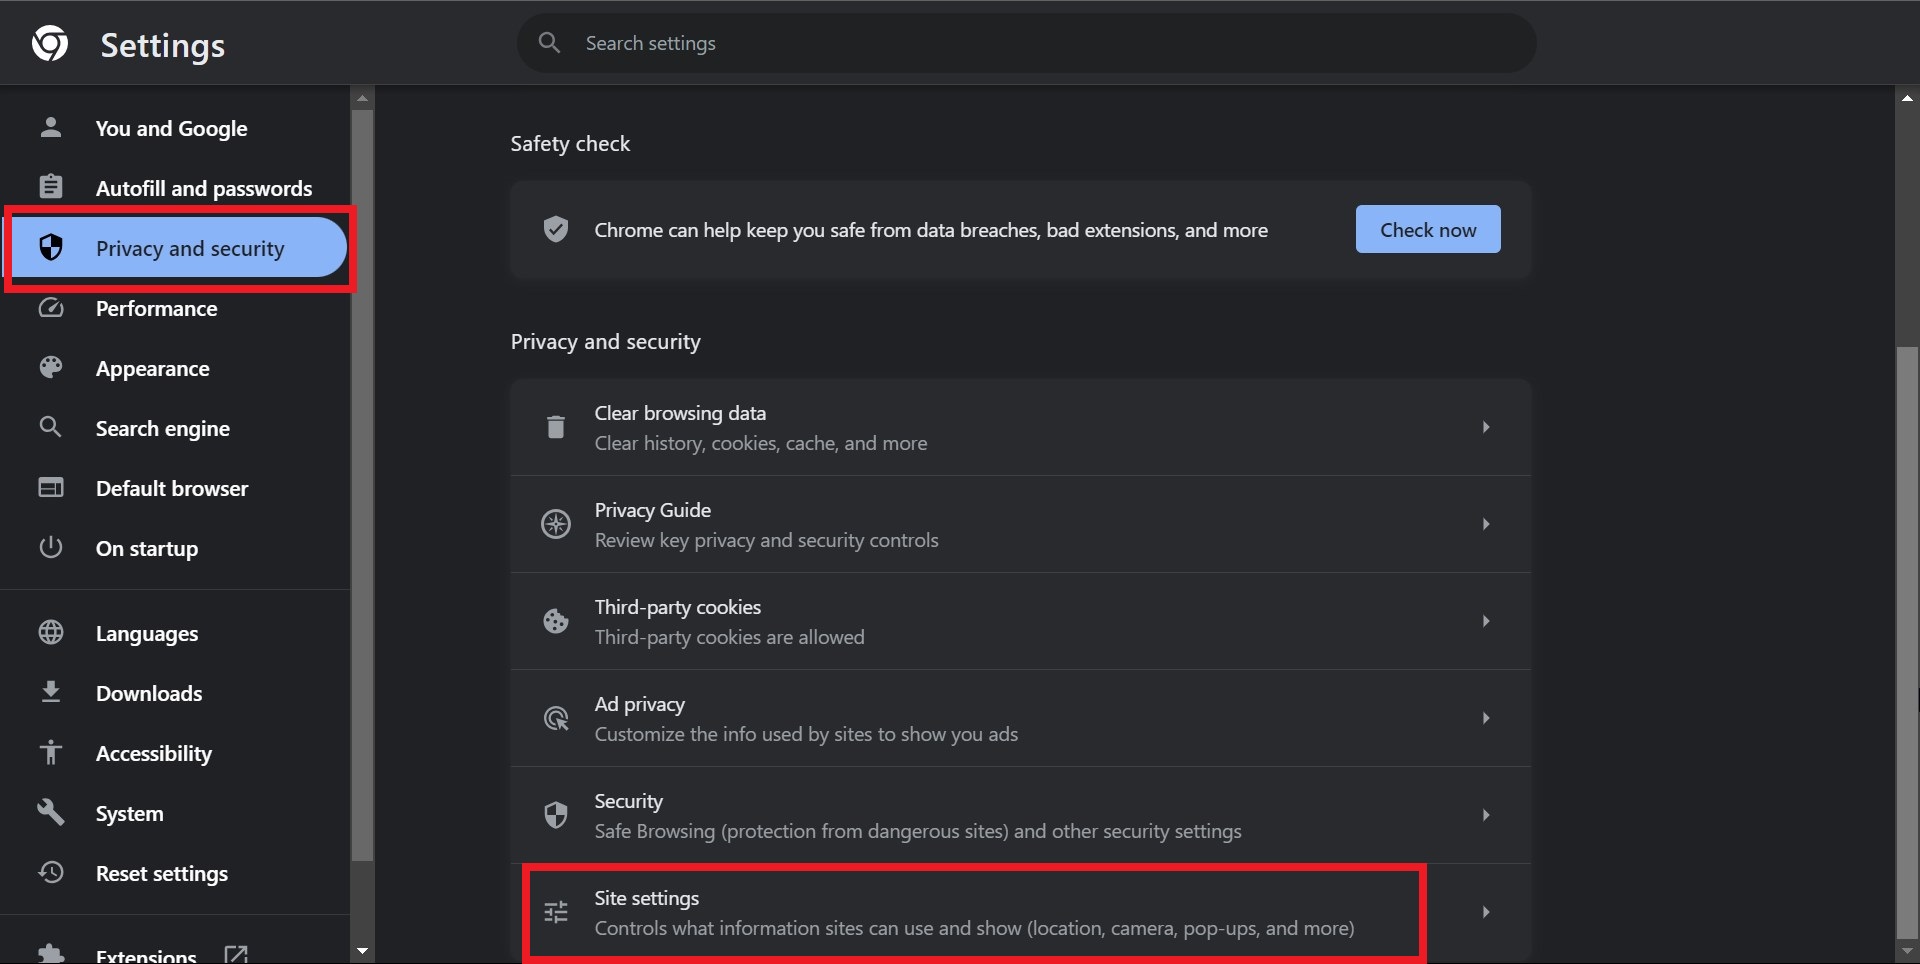Click the trash icon beside Clear browsing data
1920x964 pixels.
[x=556, y=427]
